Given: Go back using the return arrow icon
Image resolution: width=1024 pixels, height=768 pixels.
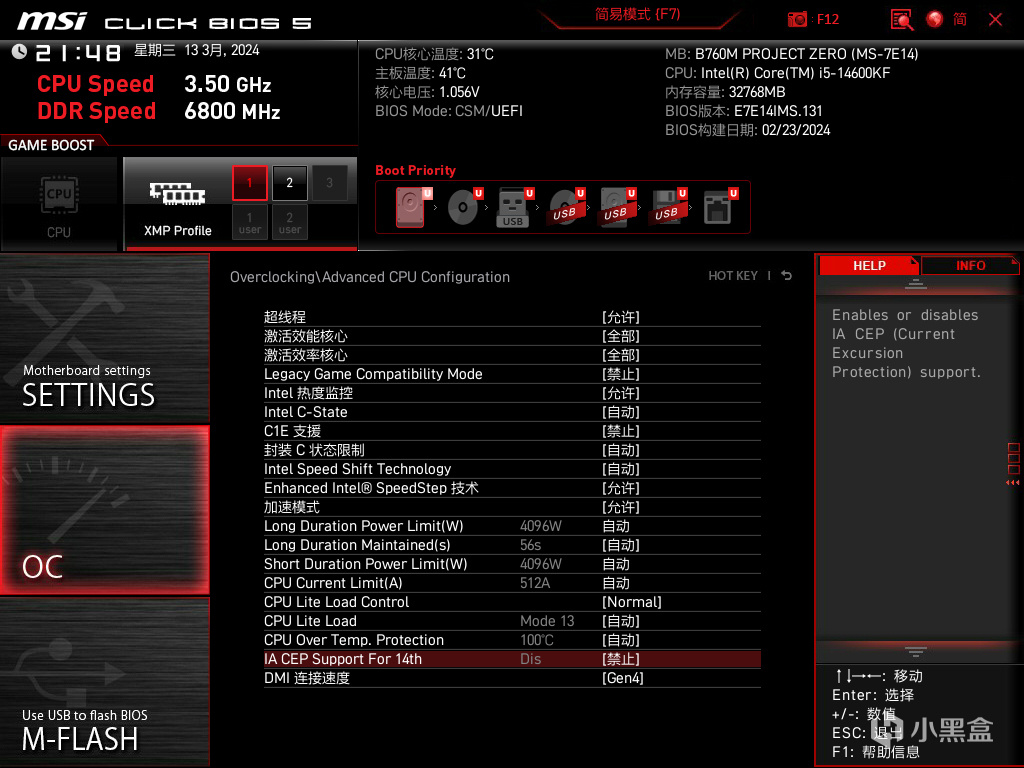Looking at the screenshot, I should pos(786,276).
